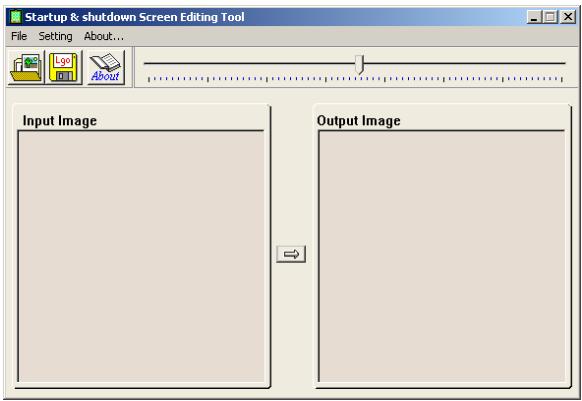The height and width of the screenshot is (401, 582).
Task: Click the "Output Image" label
Action: point(359,121)
